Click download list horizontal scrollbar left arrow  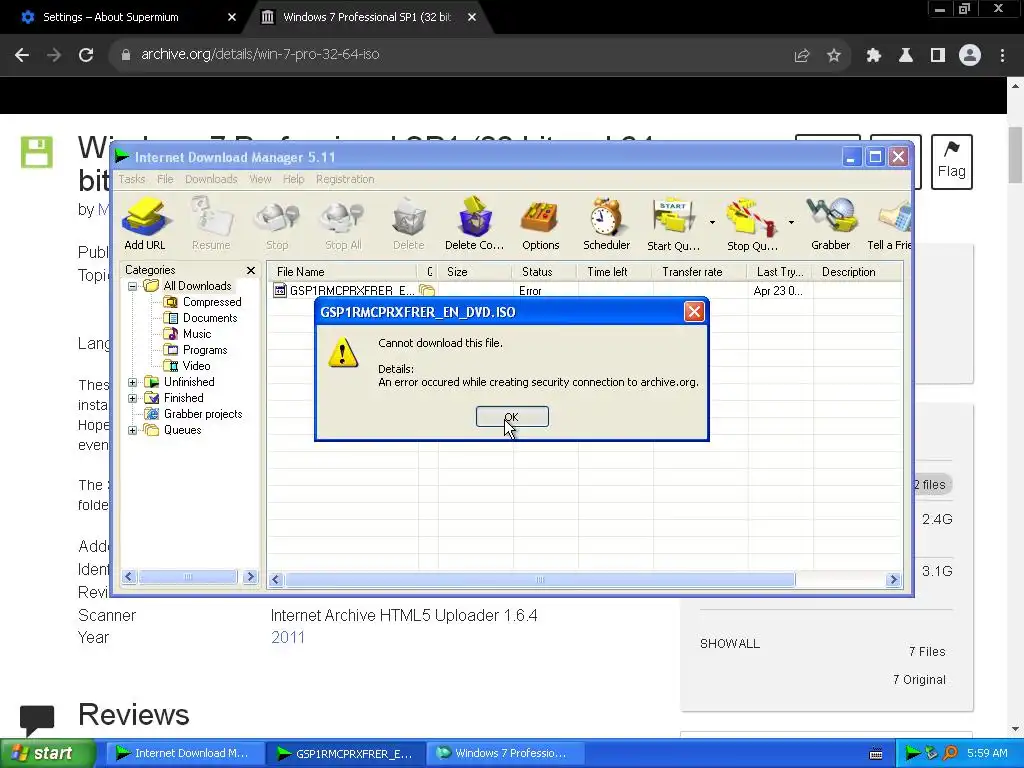(276, 579)
